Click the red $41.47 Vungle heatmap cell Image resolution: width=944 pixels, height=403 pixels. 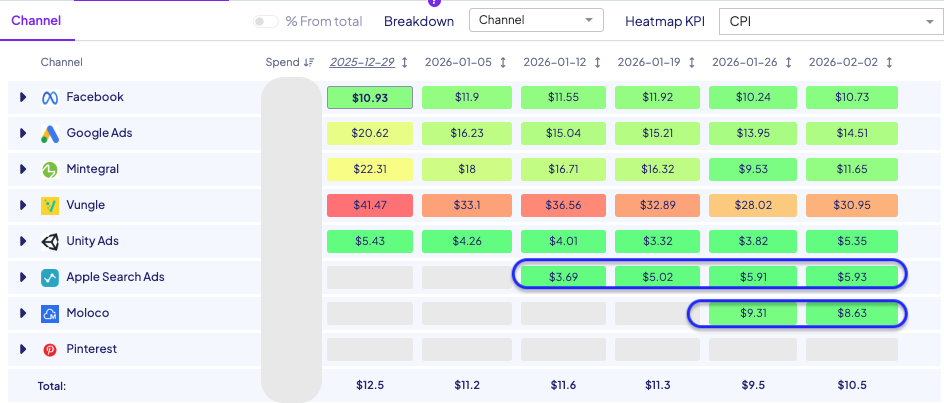(369, 205)
